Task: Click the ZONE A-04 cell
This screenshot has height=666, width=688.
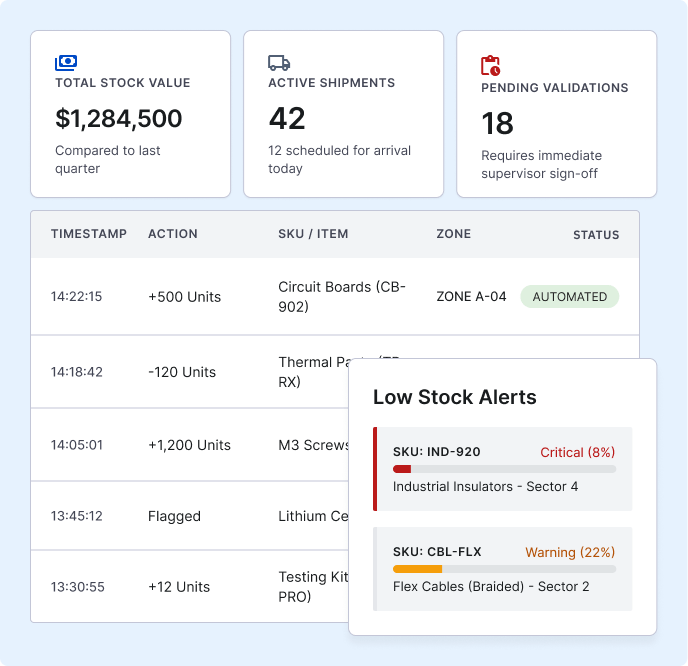Action: tap(471, 297)
